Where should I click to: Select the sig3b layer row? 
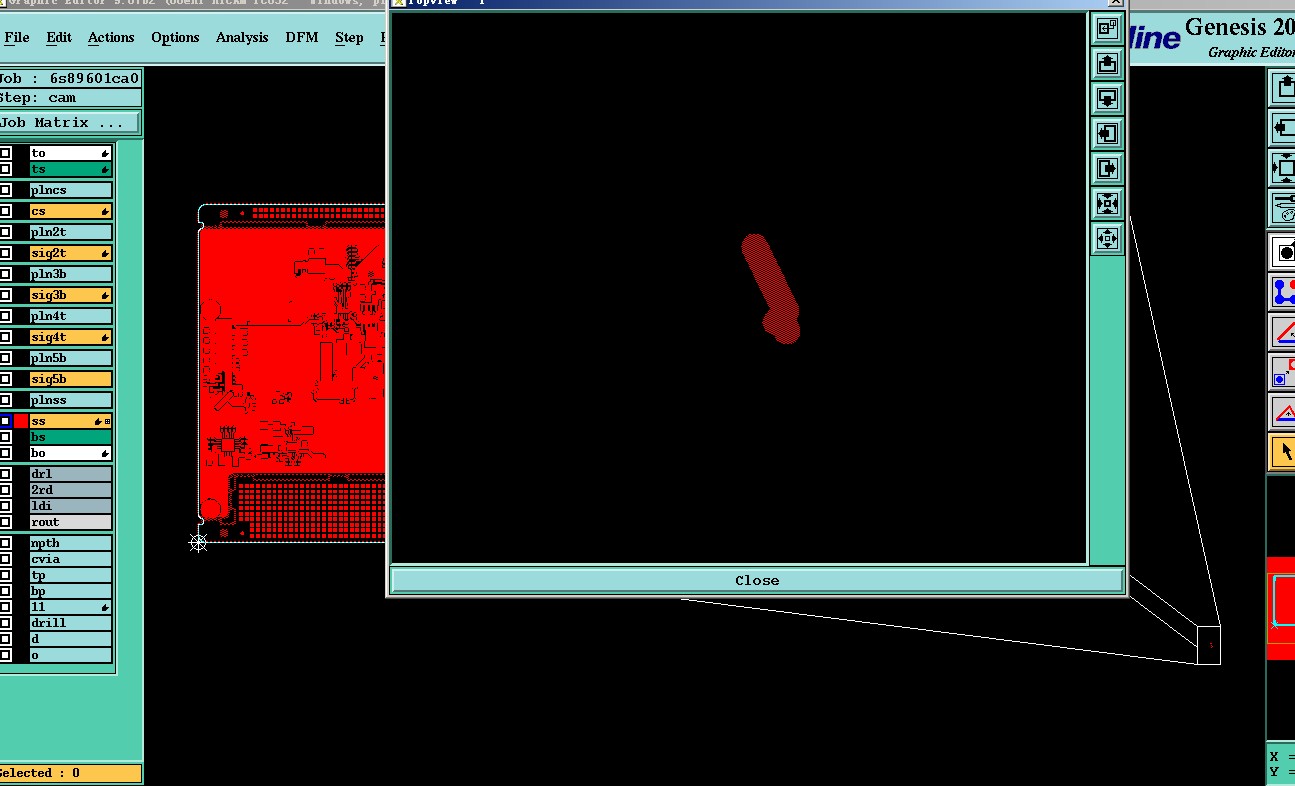[70, 295]
